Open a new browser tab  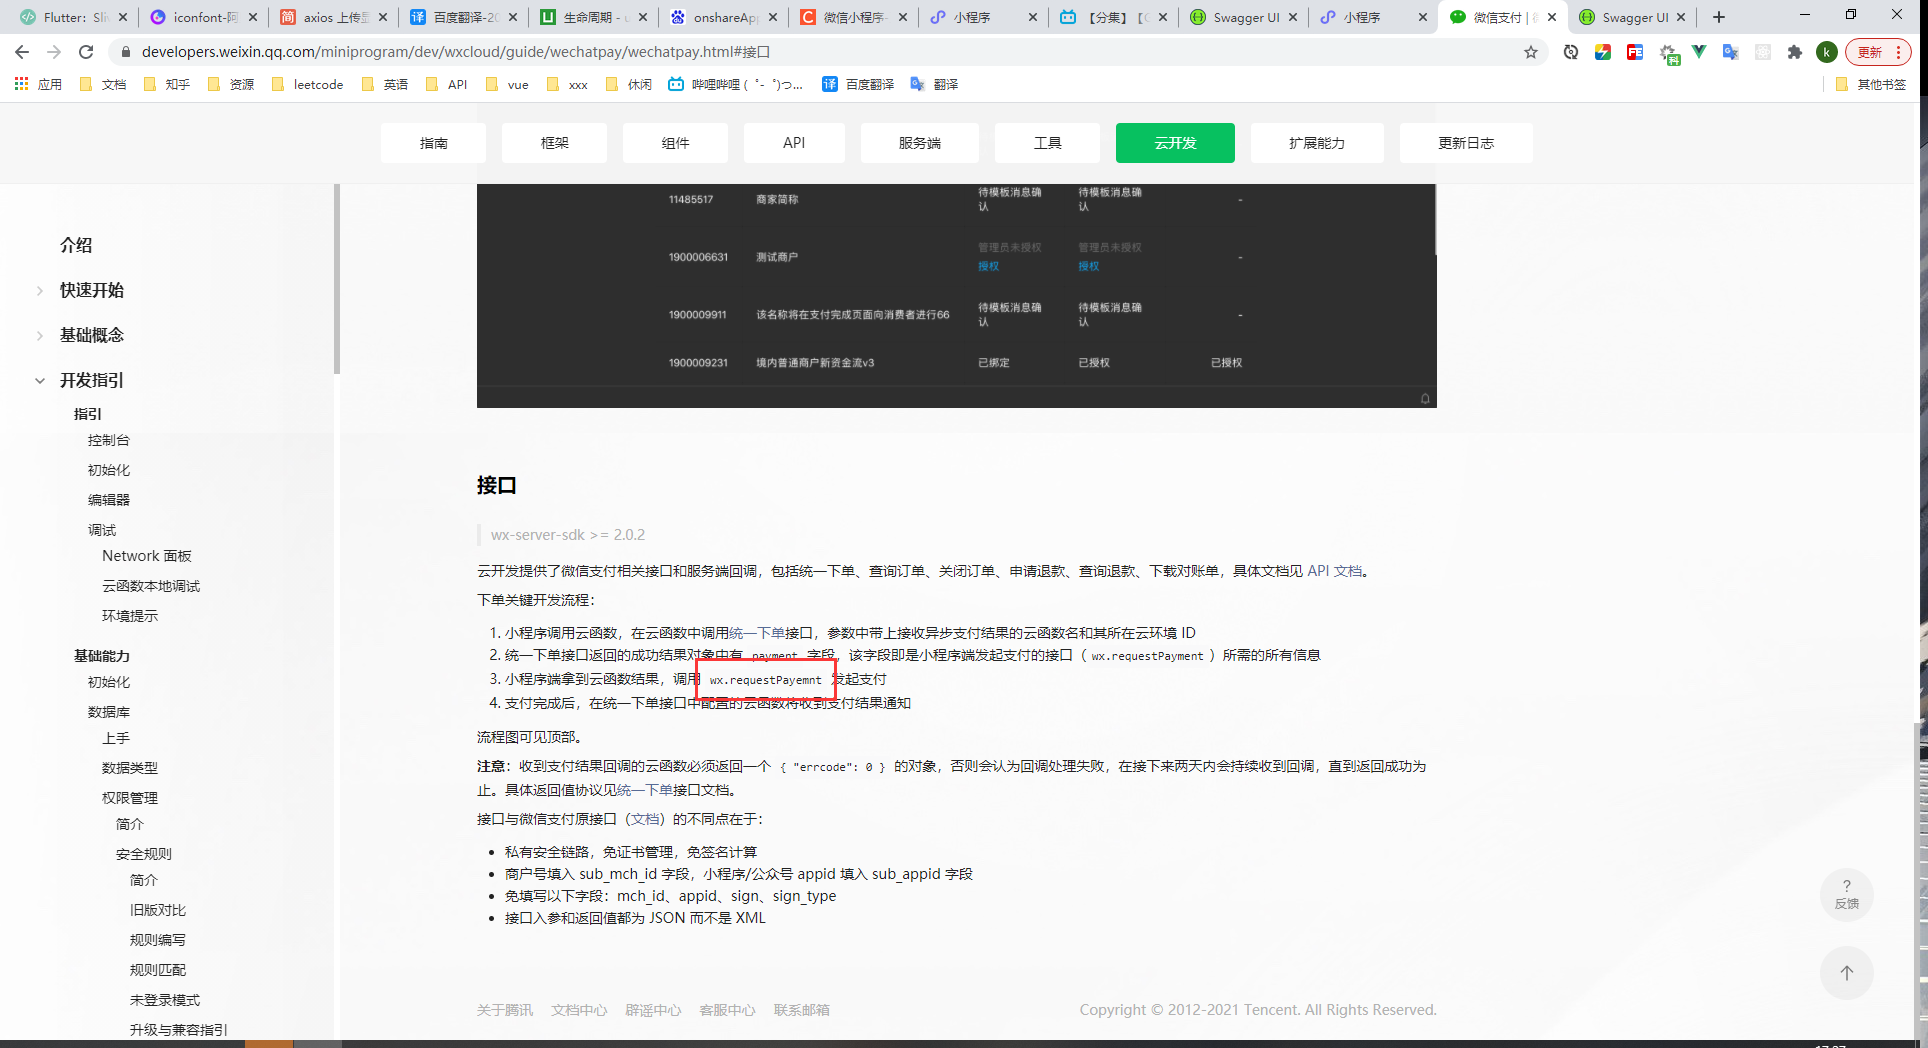click(x=1719, y=17)
